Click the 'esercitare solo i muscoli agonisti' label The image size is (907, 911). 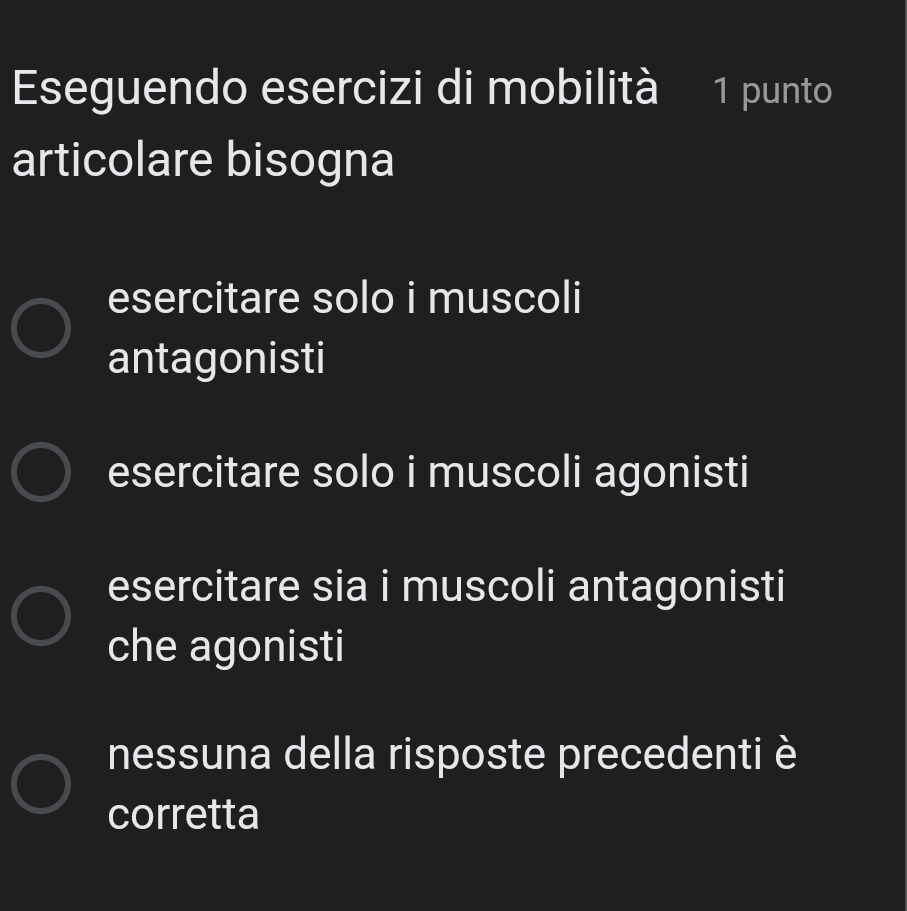[428, 472]
